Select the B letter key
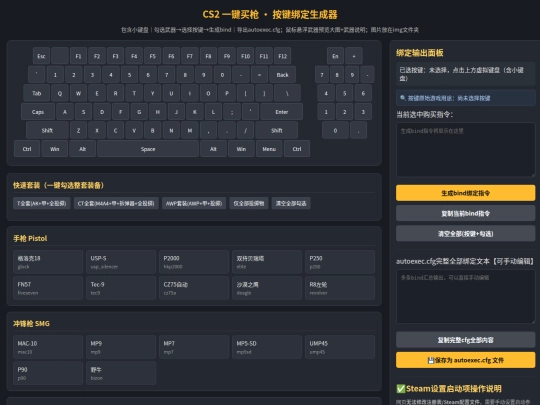This screenshot has width=540, height=405. [x=153, y=130]
